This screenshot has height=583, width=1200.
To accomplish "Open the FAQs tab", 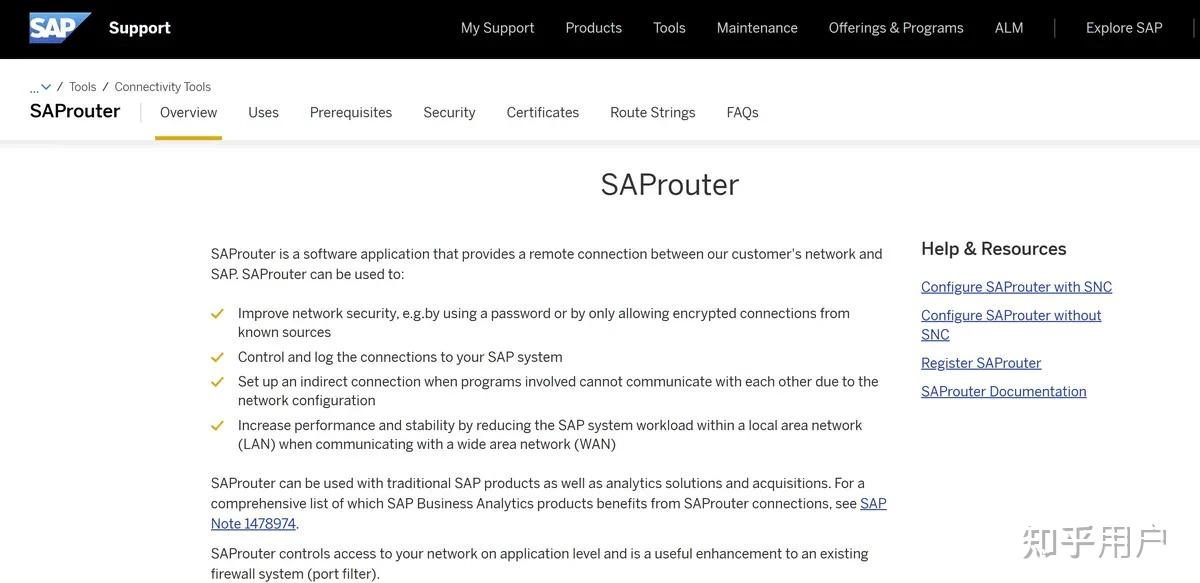I will coord(742,111).
